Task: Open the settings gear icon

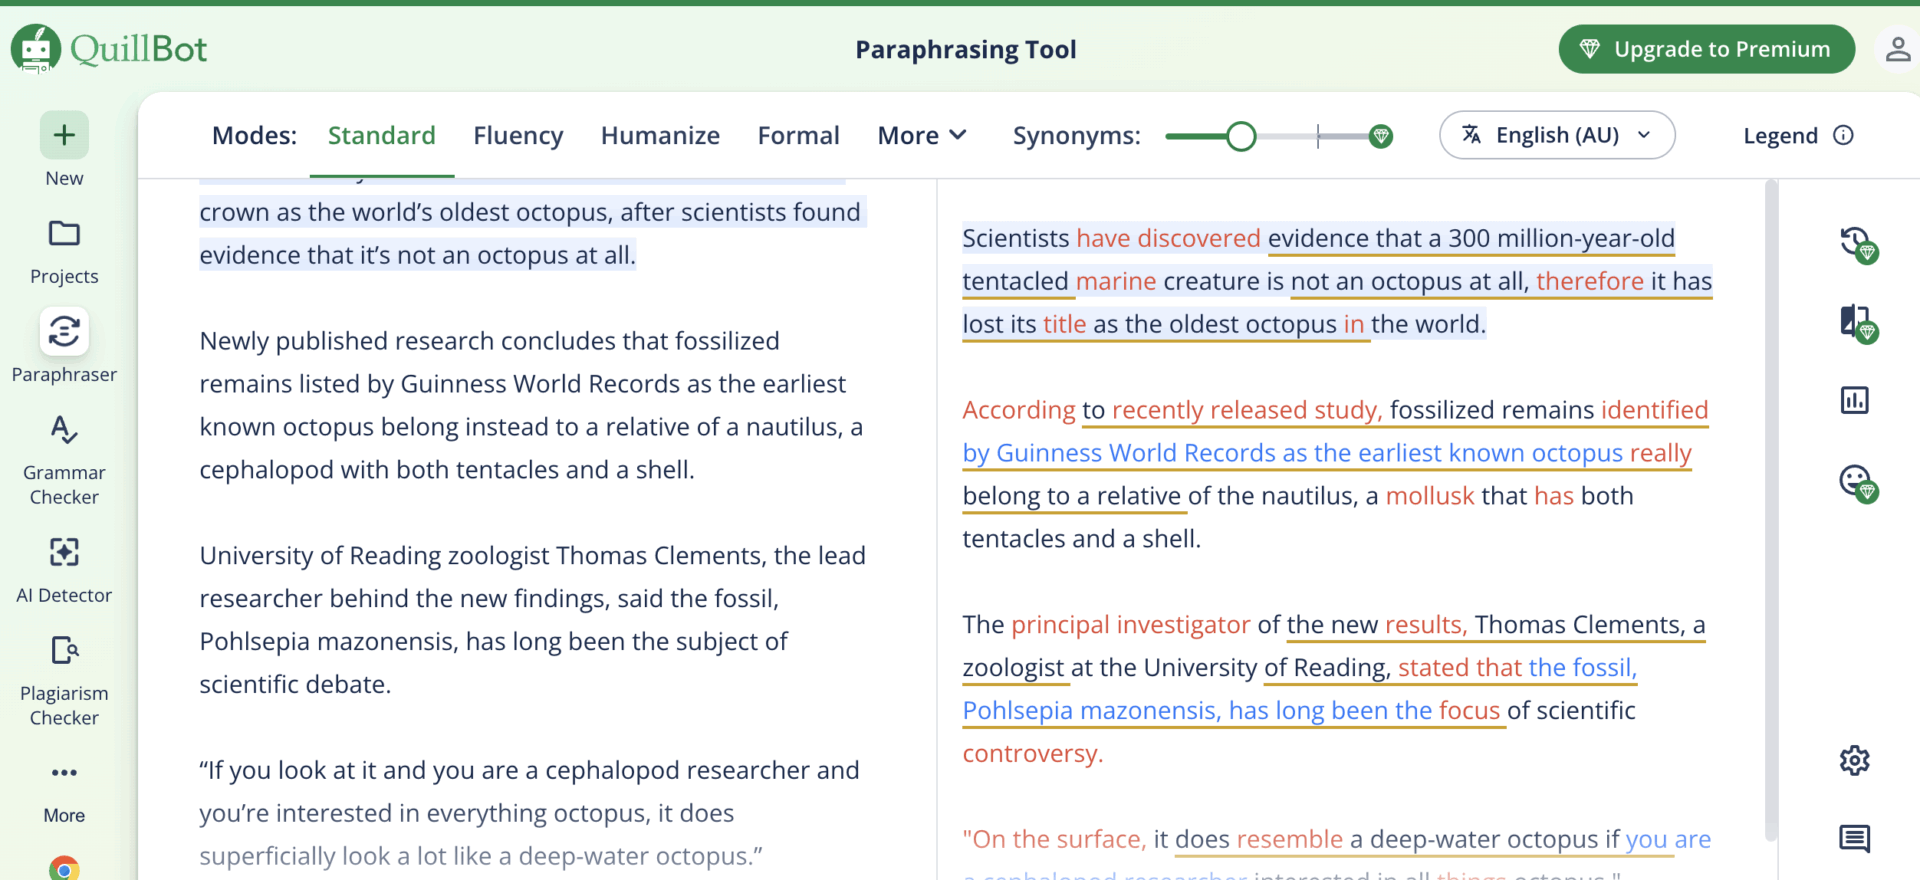Action: pos(1854,761)
